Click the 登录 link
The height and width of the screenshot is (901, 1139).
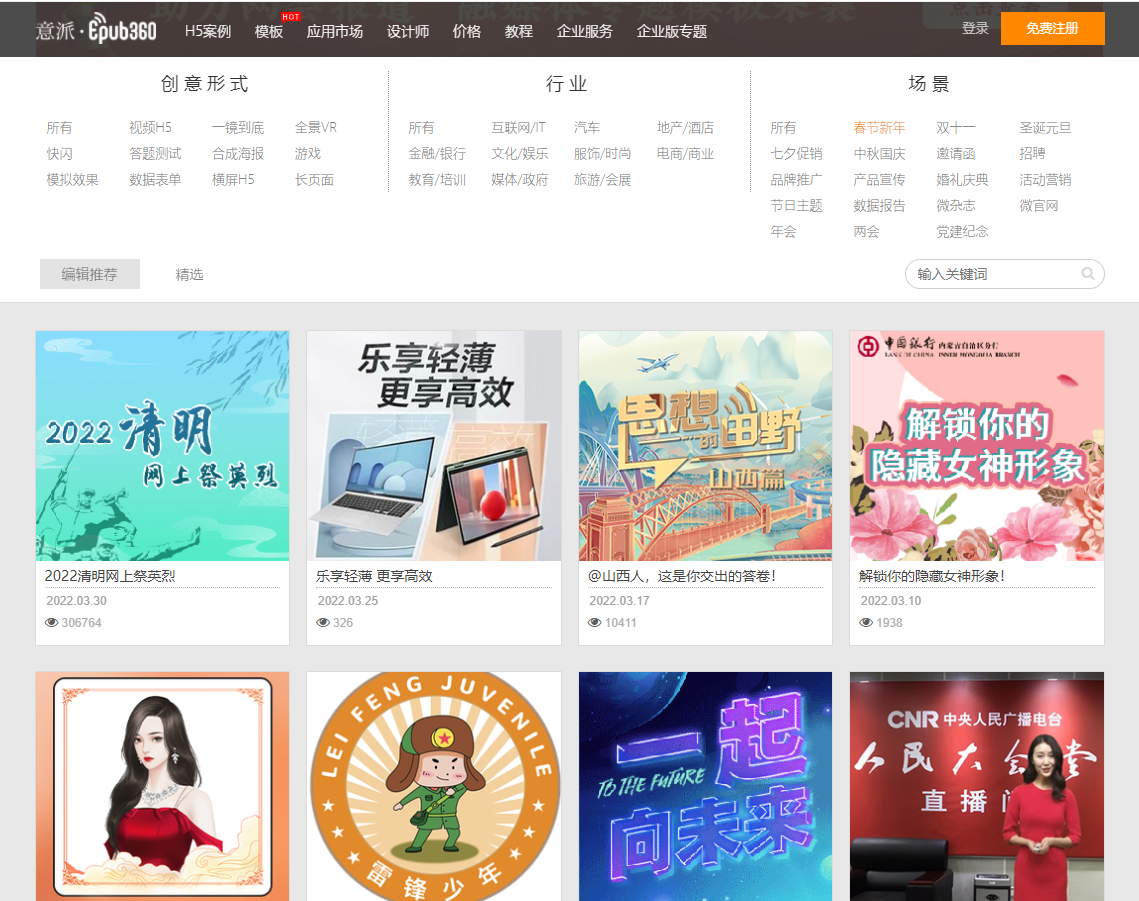point(973,28)
